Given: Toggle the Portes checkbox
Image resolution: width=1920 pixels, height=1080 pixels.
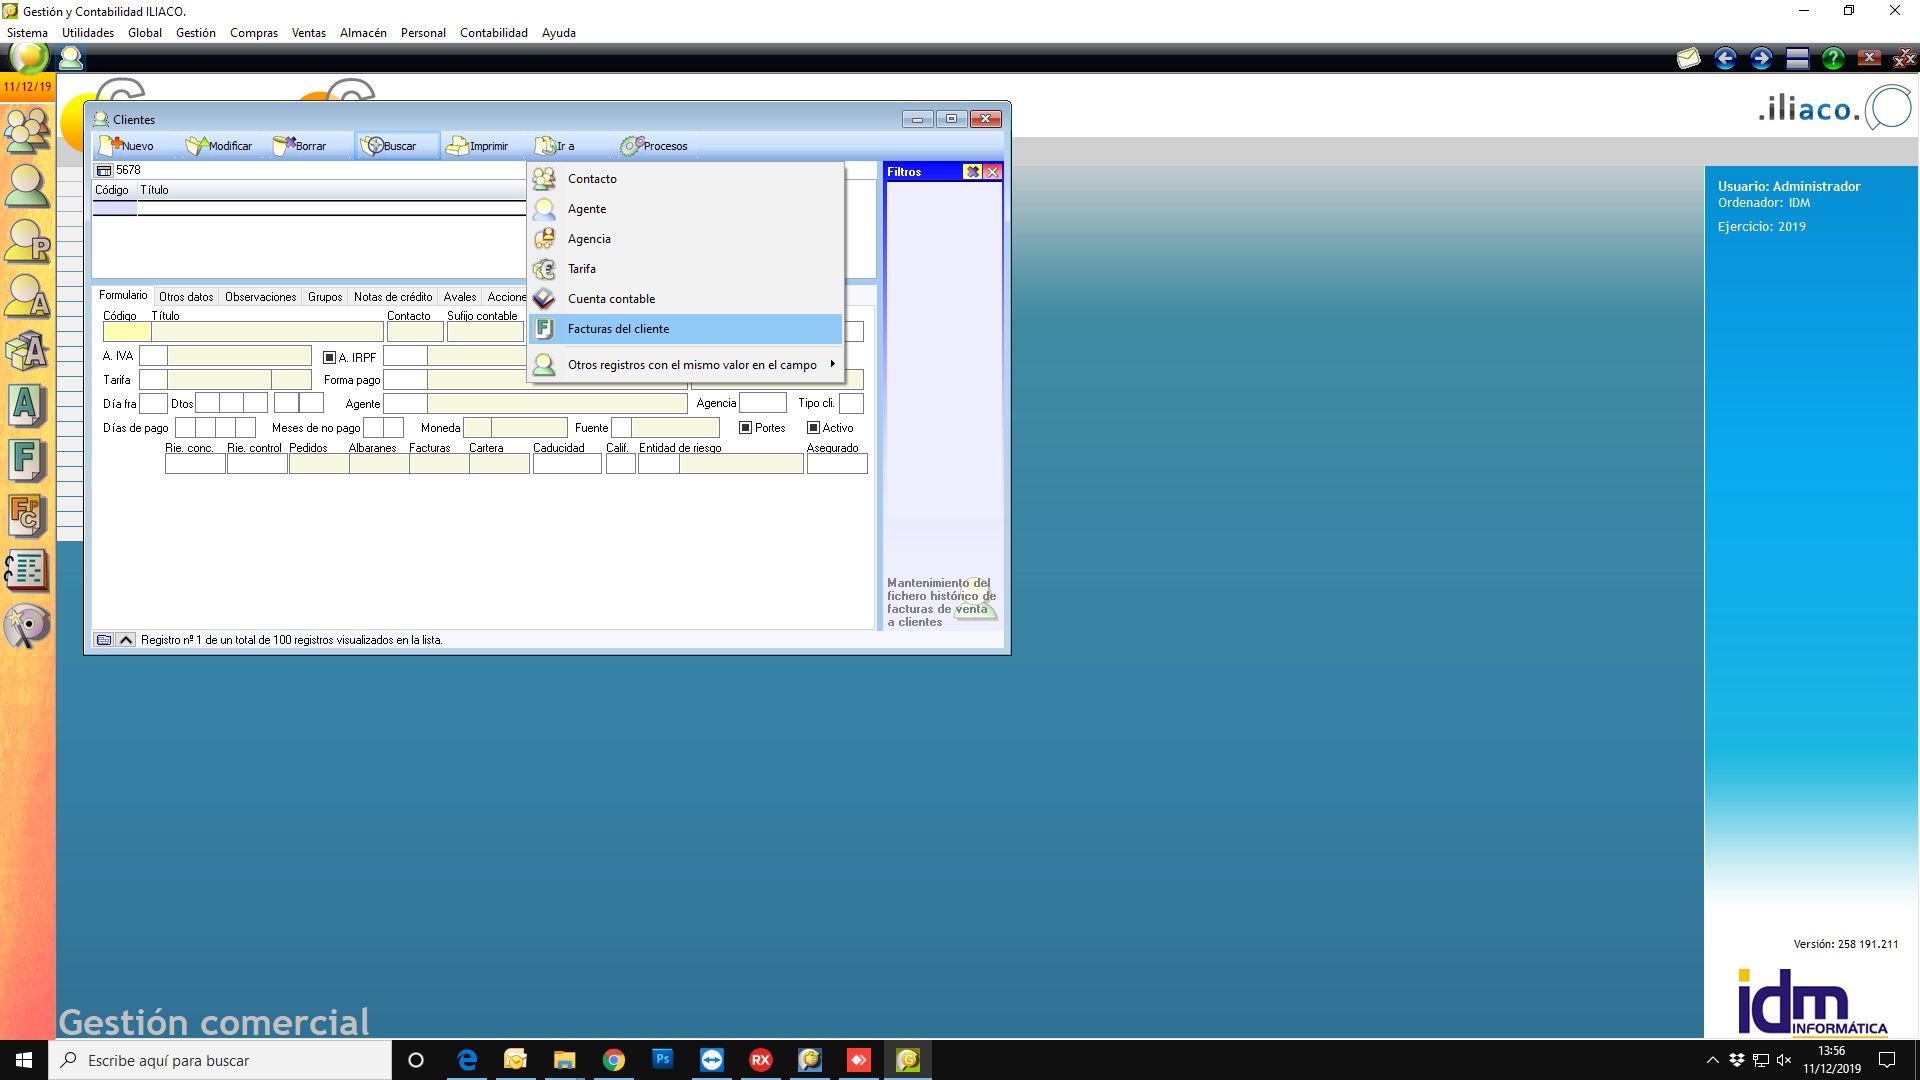Looking at the screenshot, I should (745, 428).
